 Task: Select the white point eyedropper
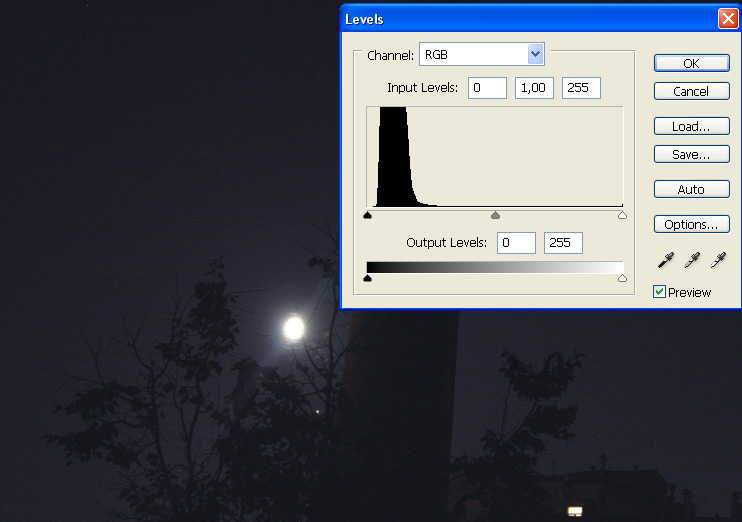coord(718,260)
